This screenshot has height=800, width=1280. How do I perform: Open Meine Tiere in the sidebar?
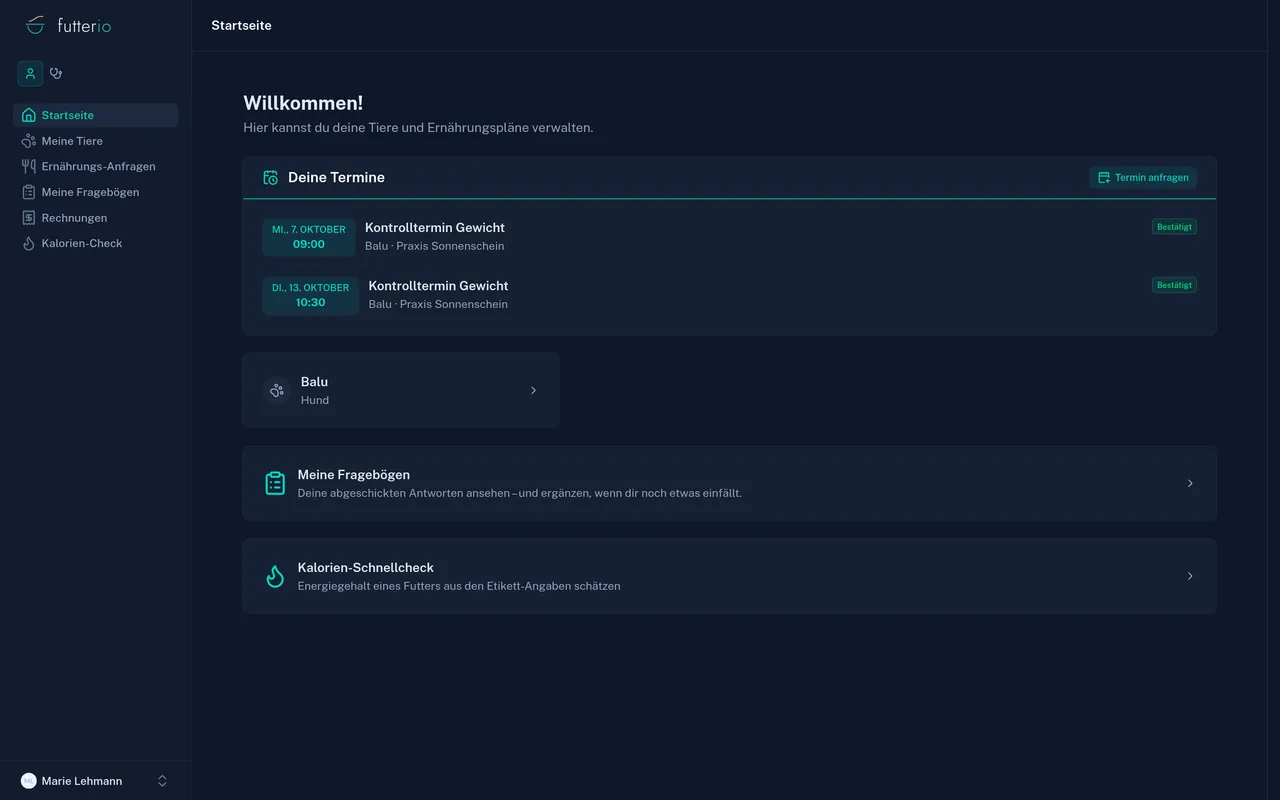96,141
